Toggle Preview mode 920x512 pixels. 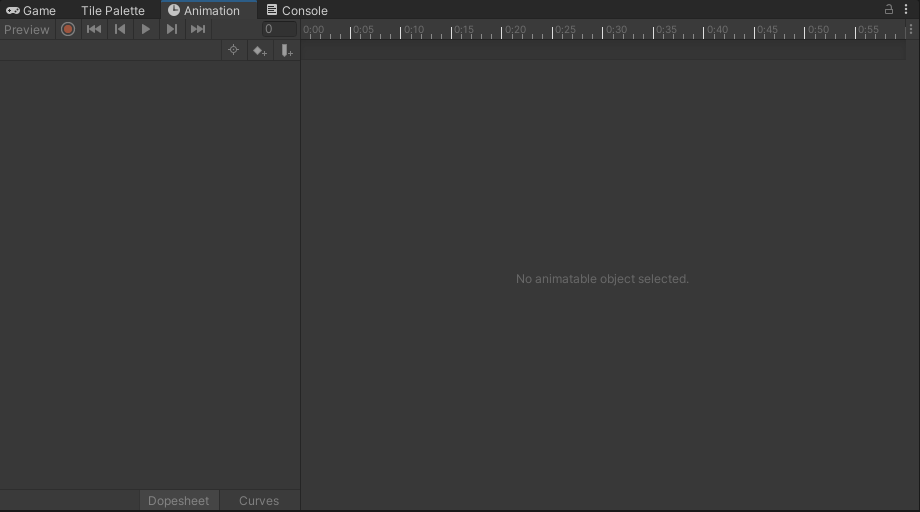[x=27, y=29]
